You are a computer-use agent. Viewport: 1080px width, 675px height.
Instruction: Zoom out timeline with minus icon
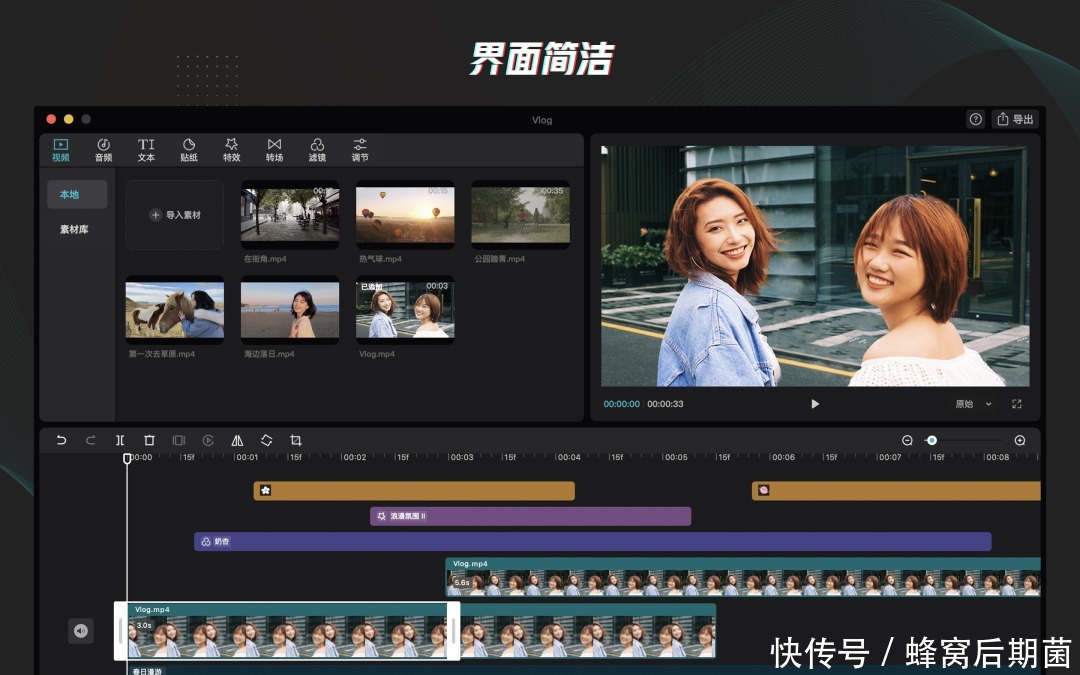pyautogui.click(x=907, y=440)
